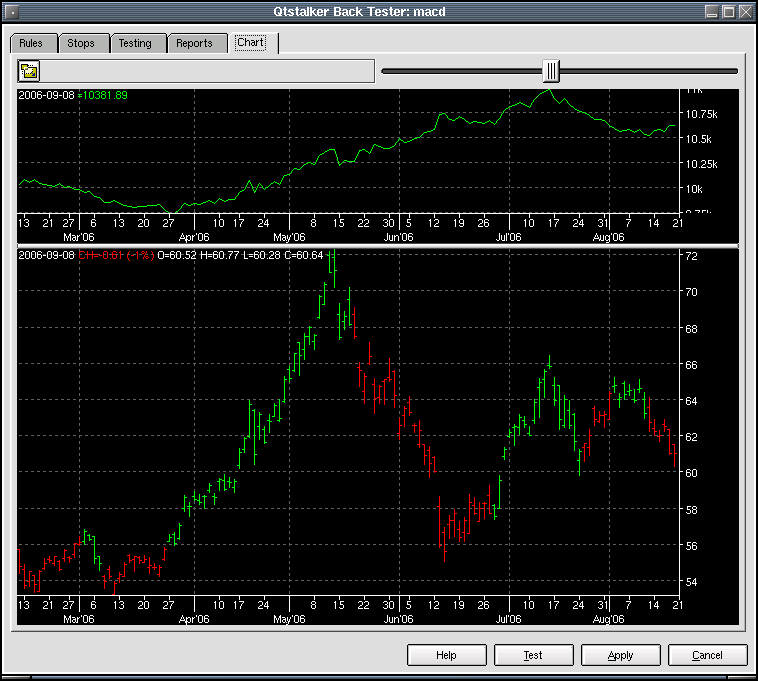Select the Testing tab
The height and width of the screenshot is (681, 758).
coord(135,43)
